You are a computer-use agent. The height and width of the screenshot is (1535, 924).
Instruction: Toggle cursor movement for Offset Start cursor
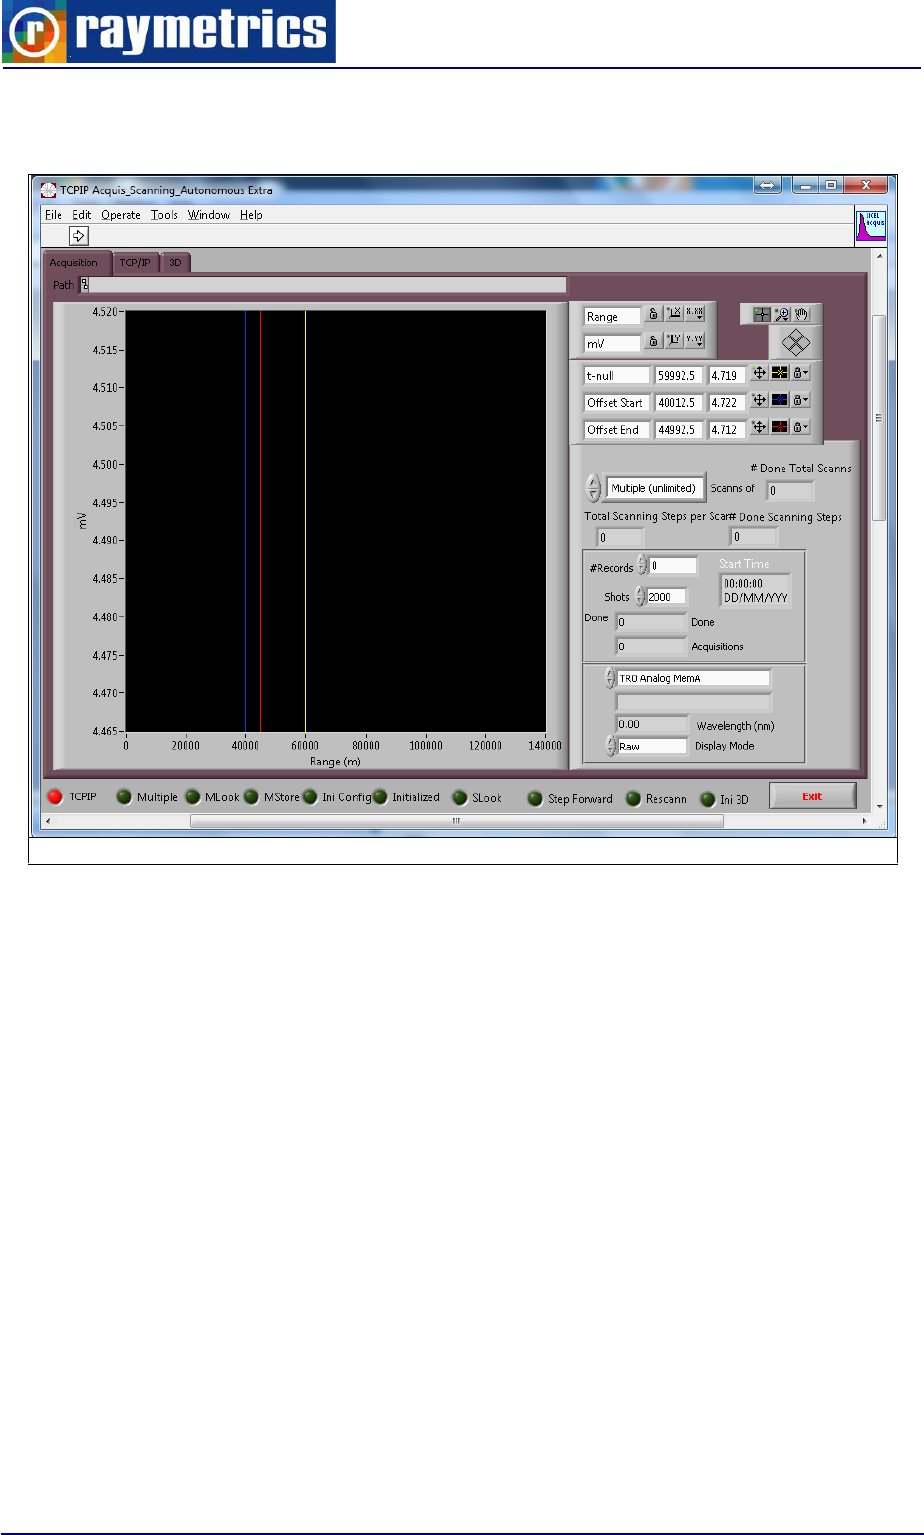click(x=759, y=400)
